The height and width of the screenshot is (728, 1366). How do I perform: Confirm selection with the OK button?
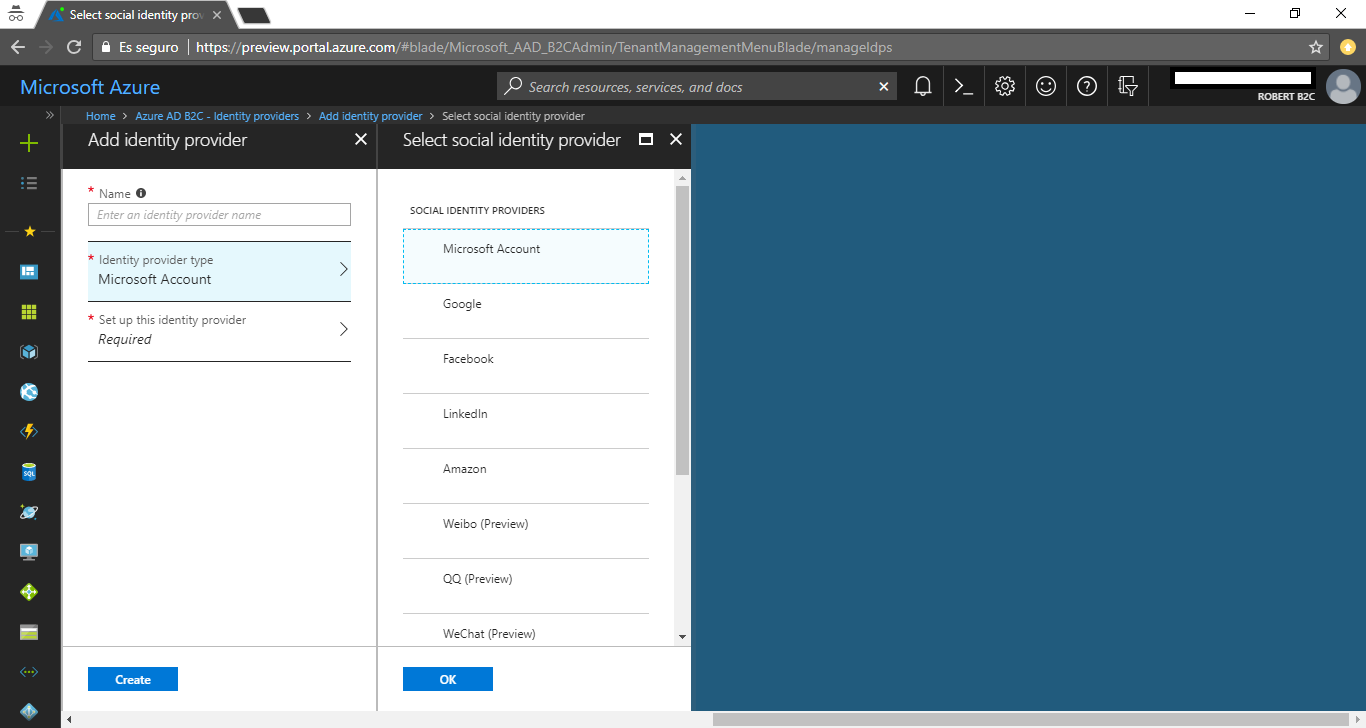[447, 678]
